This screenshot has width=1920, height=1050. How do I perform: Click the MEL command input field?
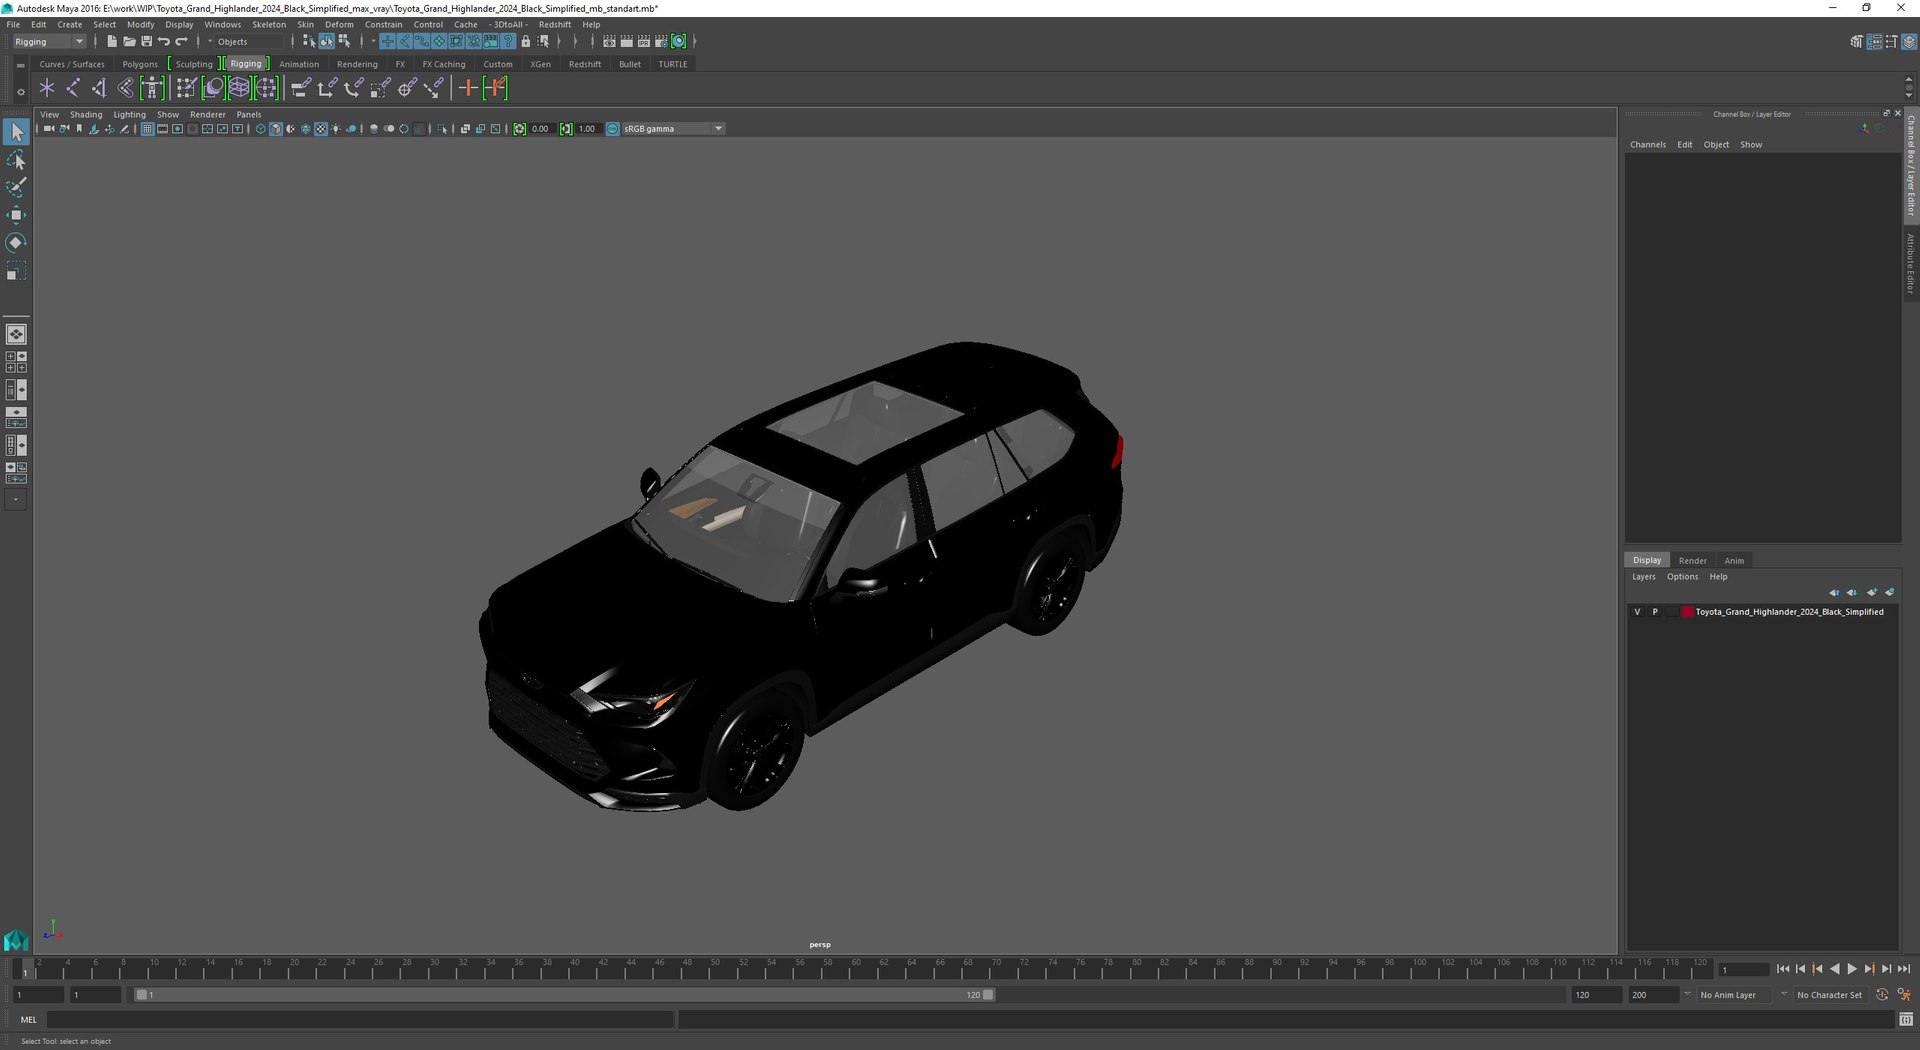point(360,1020)
